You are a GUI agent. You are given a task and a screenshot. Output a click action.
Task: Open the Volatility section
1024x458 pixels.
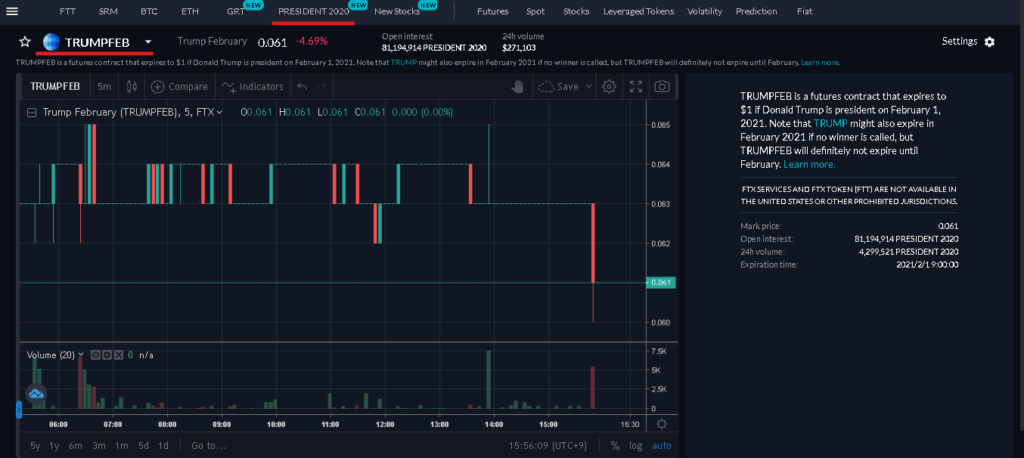tap(705, 12)
